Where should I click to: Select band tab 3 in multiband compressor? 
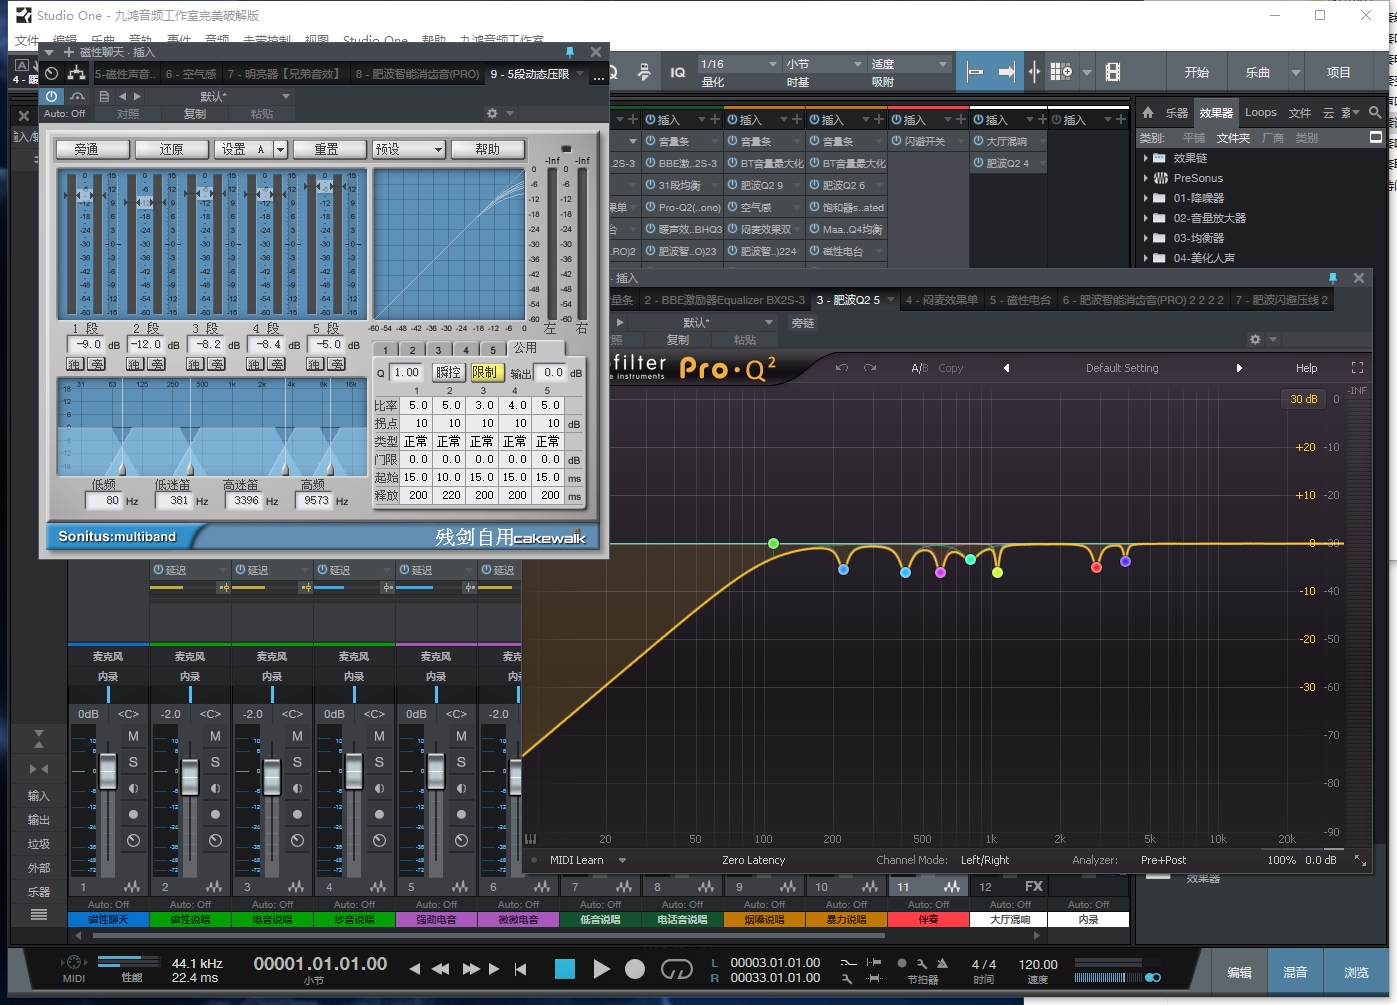(438, 350)
